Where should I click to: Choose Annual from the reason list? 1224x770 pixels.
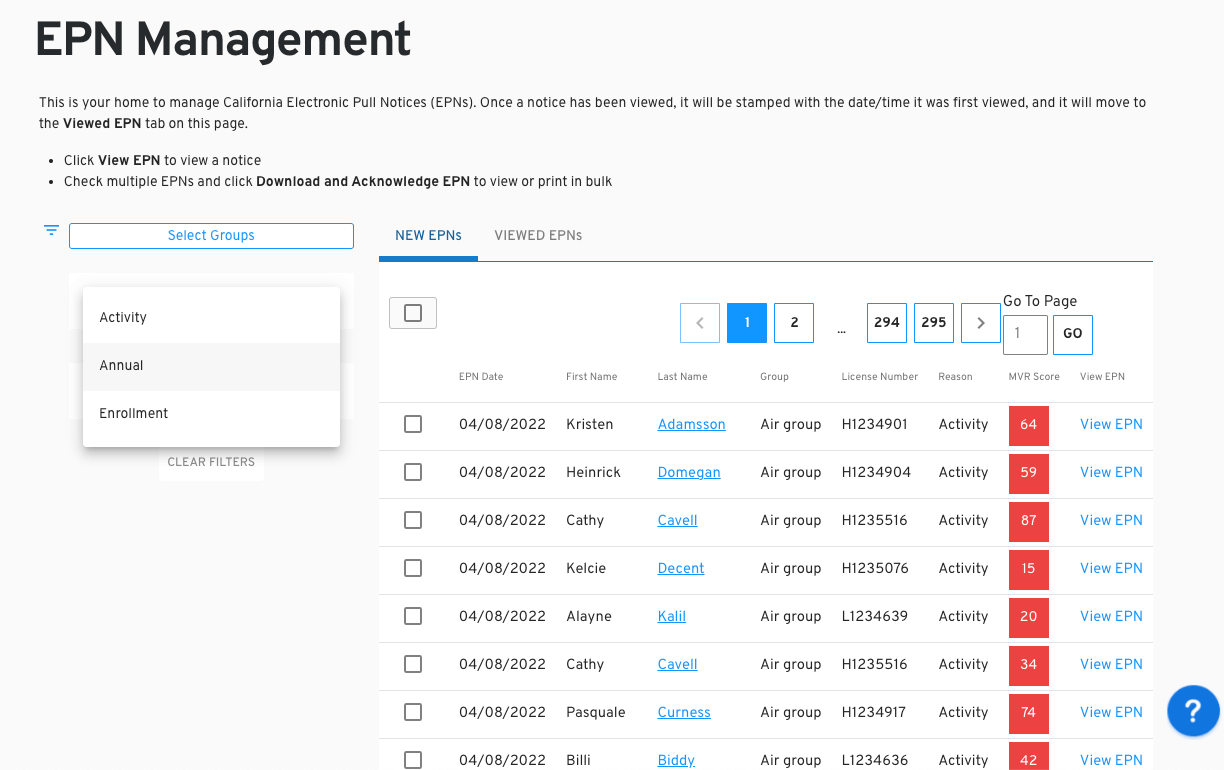pos(211,366)
